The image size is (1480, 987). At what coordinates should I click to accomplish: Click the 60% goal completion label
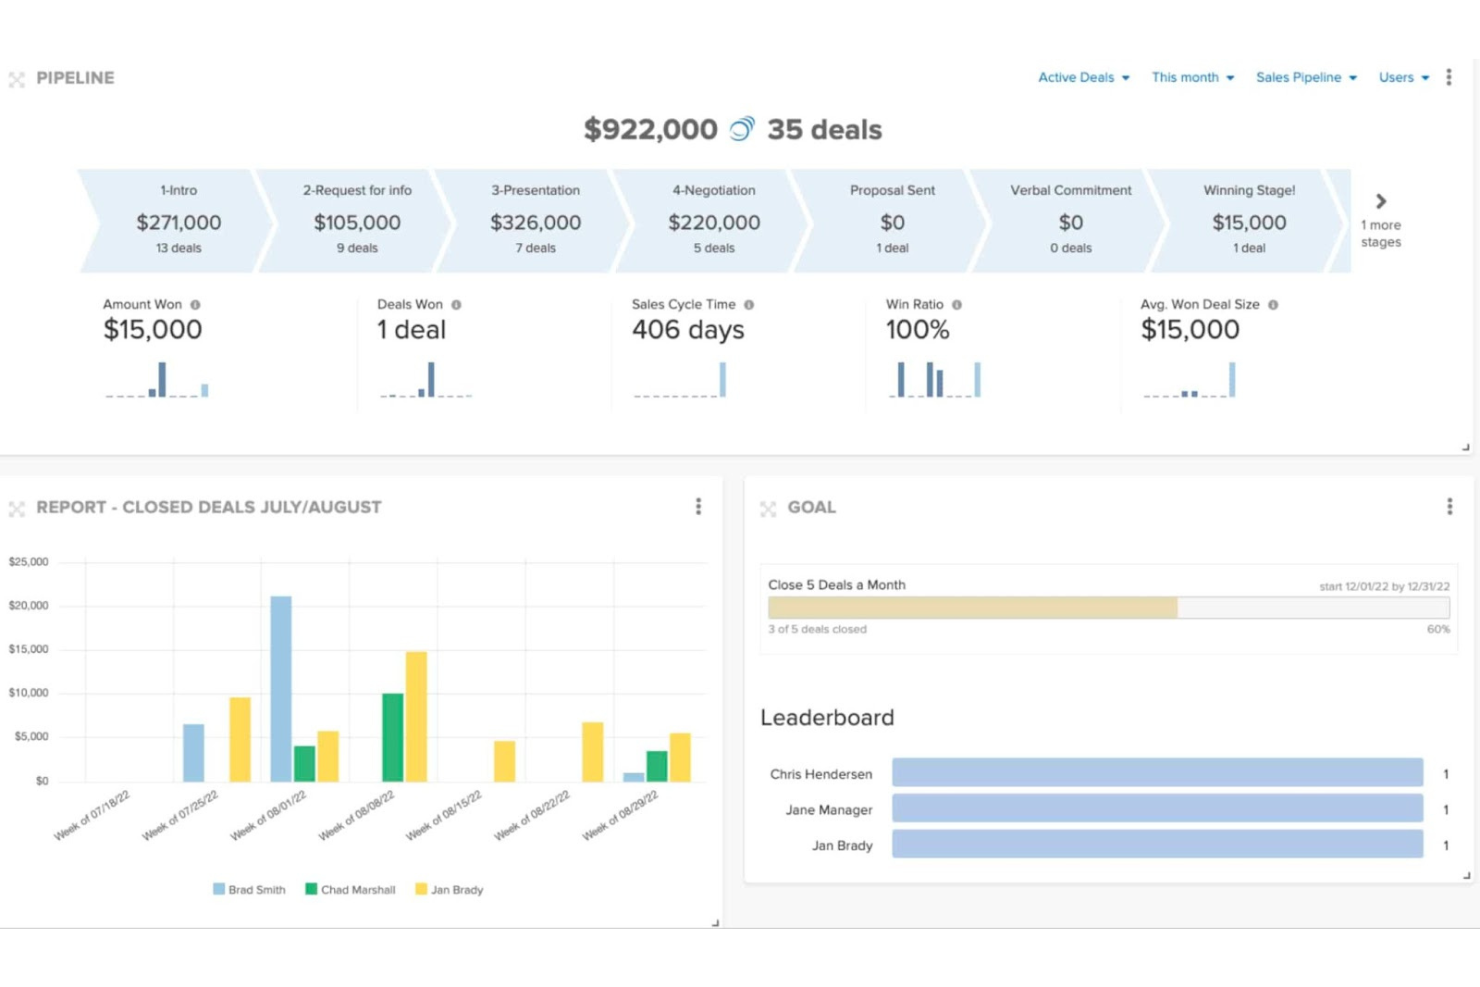click(x=1438, y=629)
